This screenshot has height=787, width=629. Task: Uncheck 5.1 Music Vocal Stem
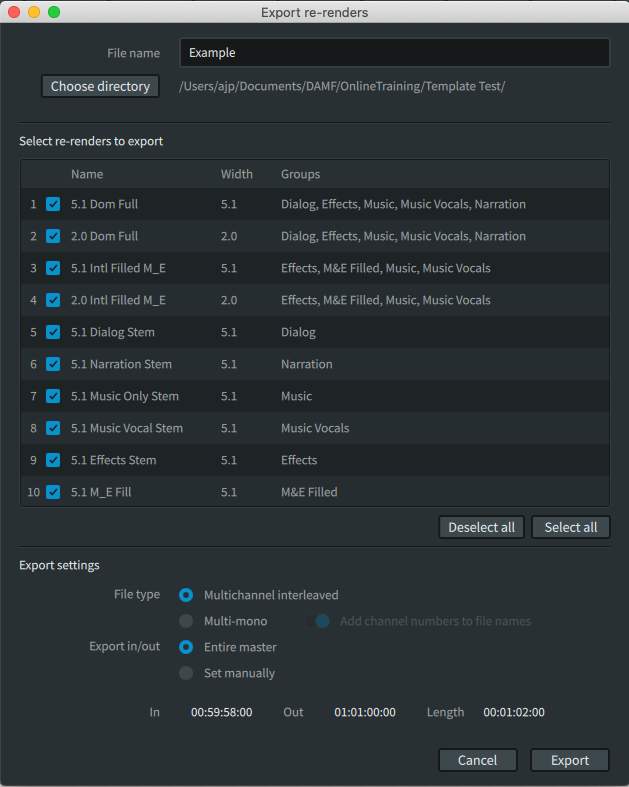pos(53,428)
